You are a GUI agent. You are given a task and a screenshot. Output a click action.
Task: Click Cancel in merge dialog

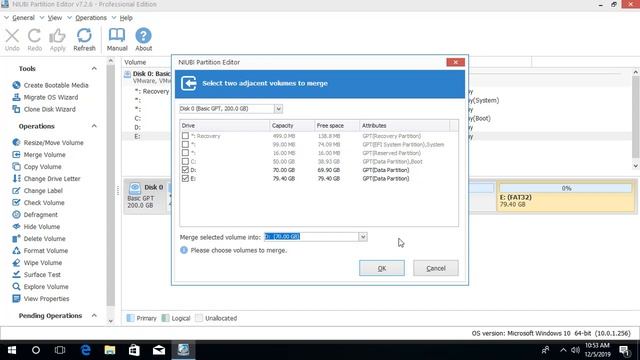[436, 268]
